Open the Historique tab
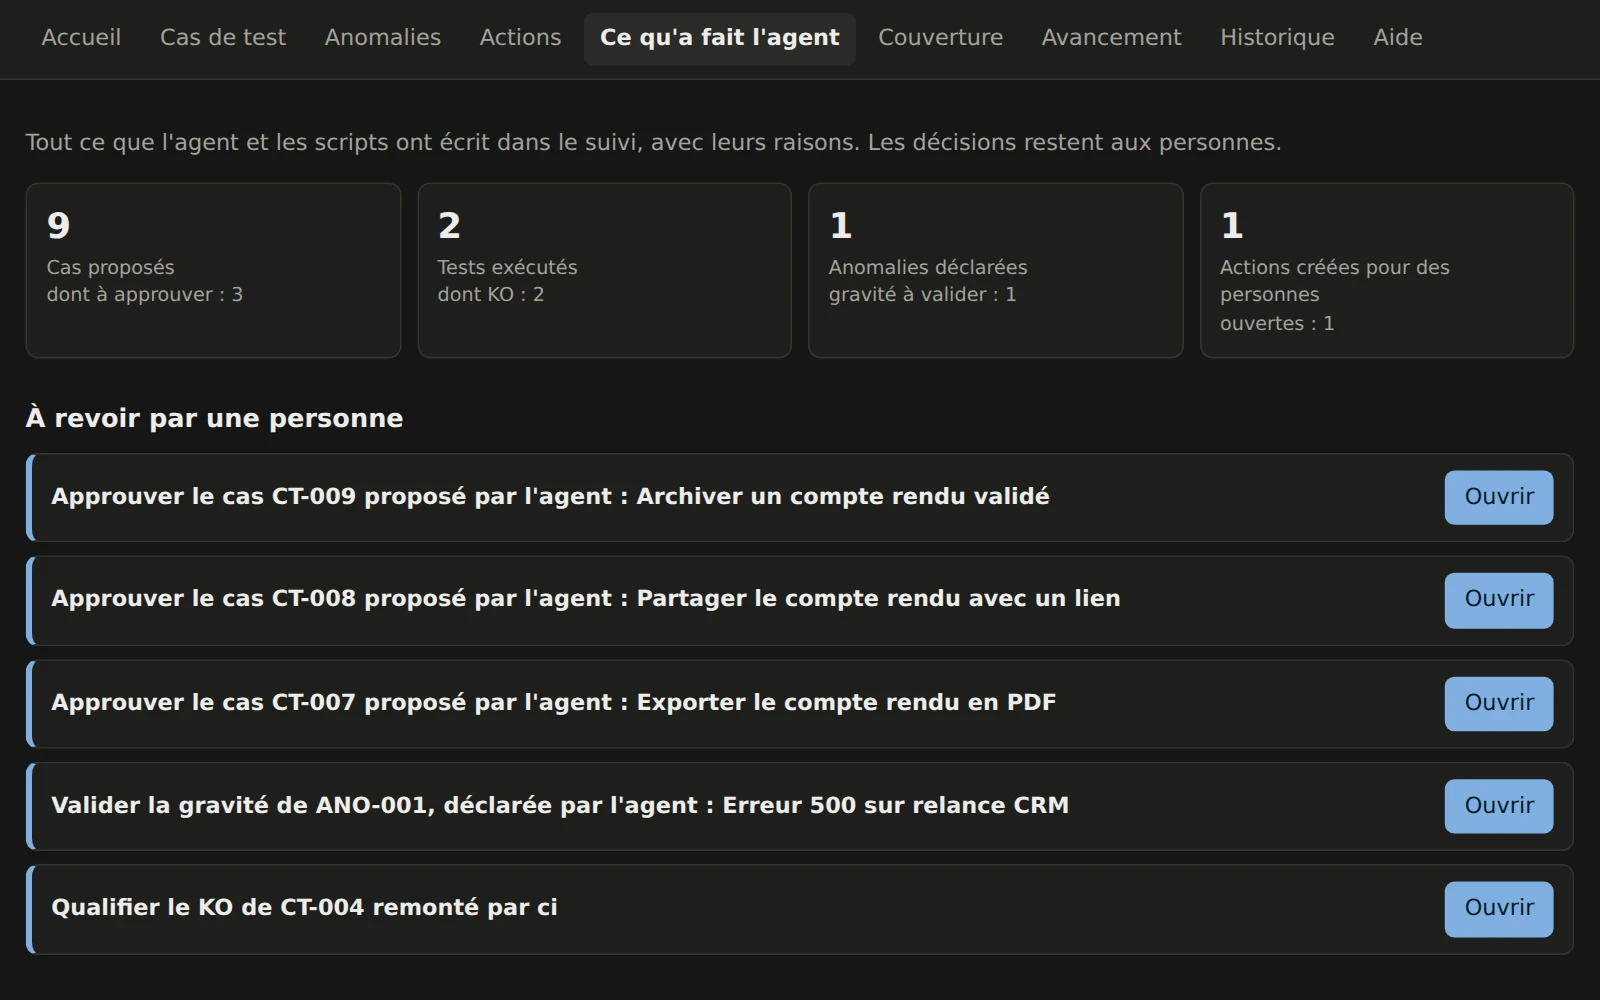Image resolution: width=1600 pixels, height=1000 pixels. [1277, 38]
